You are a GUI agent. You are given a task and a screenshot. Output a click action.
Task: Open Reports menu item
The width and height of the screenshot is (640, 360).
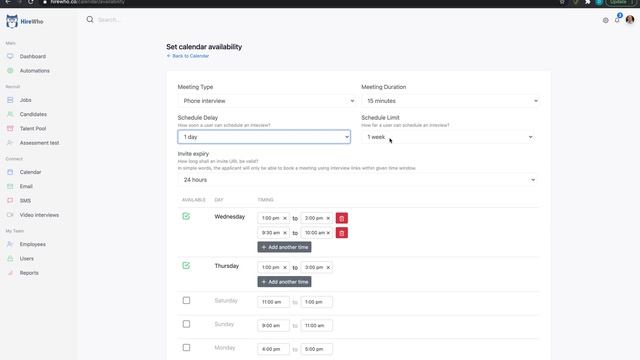pyautogui.click(x=29, y=273)
